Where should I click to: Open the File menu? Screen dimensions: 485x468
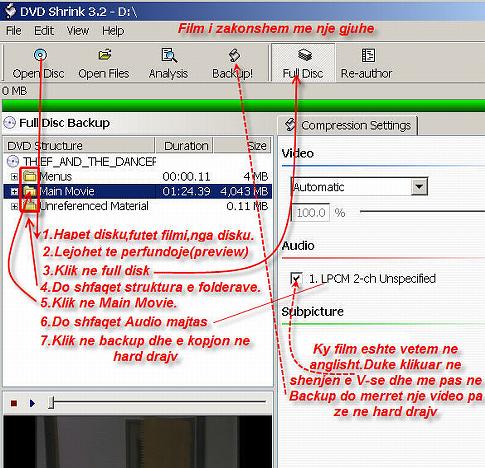coord(14,31)
